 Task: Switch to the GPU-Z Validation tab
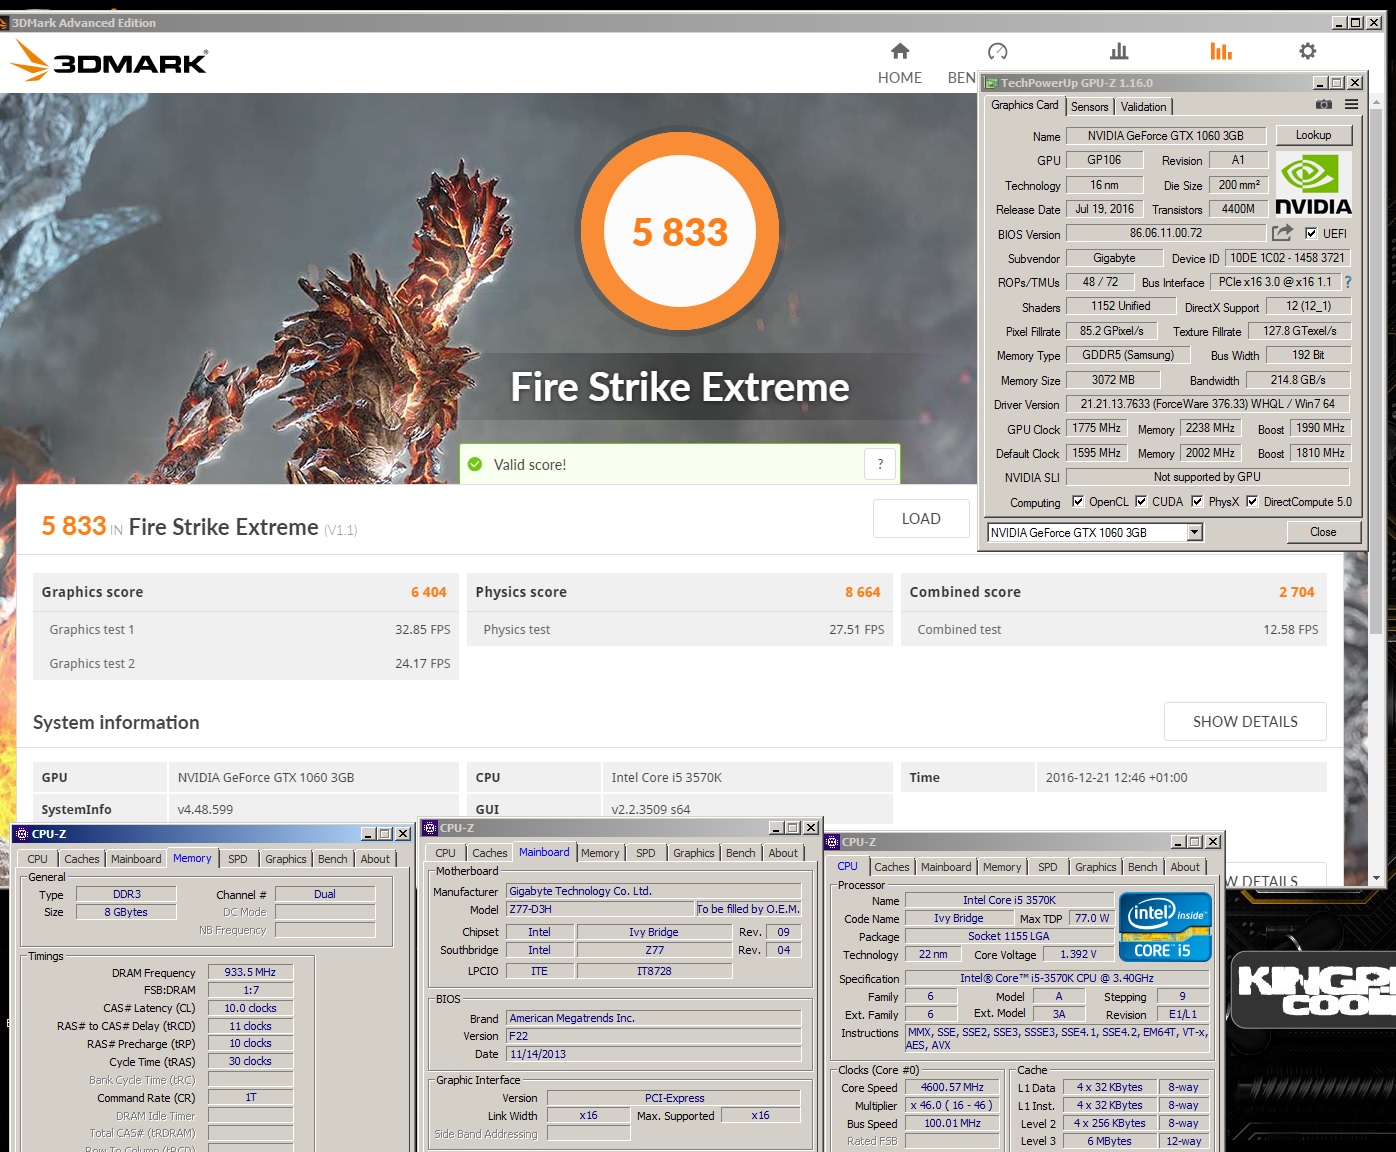1143,107
